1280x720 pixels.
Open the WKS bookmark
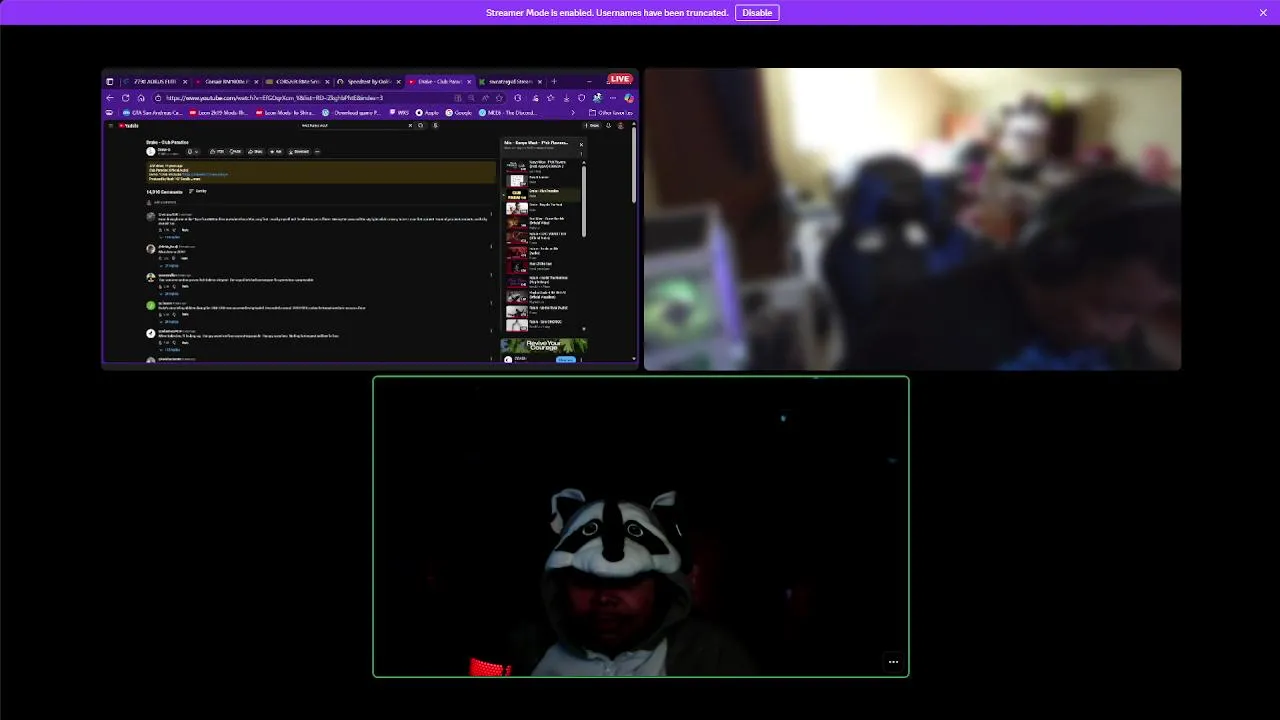click(399, 112)
